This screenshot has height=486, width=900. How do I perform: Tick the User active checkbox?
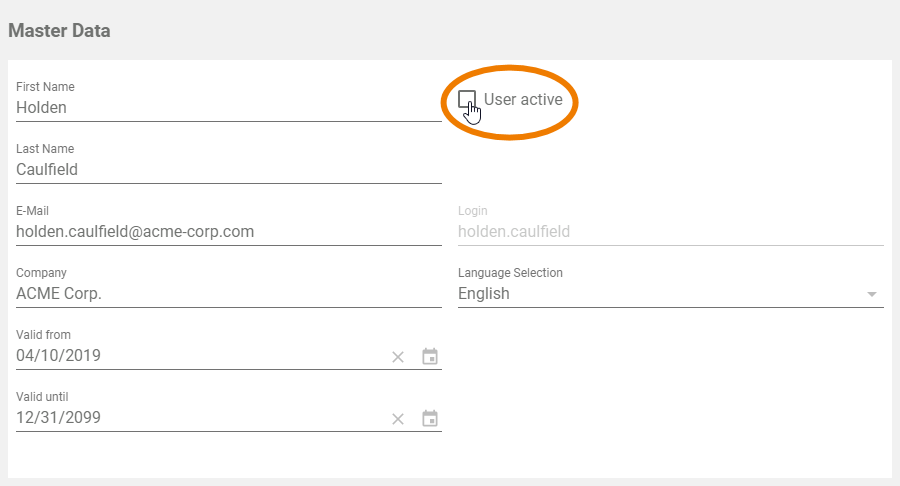pyautogui.click(x=467, y=99)
